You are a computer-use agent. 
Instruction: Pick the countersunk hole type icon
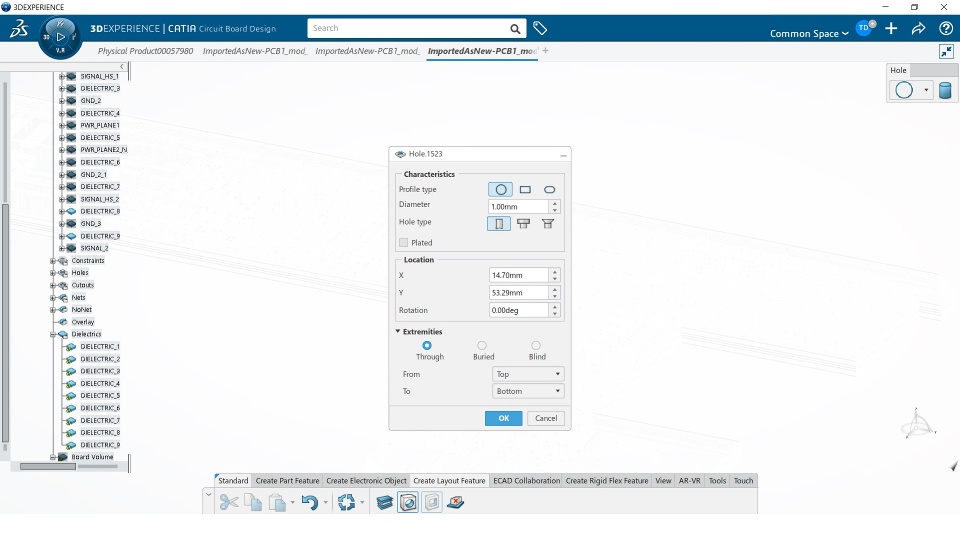point(548,224)
